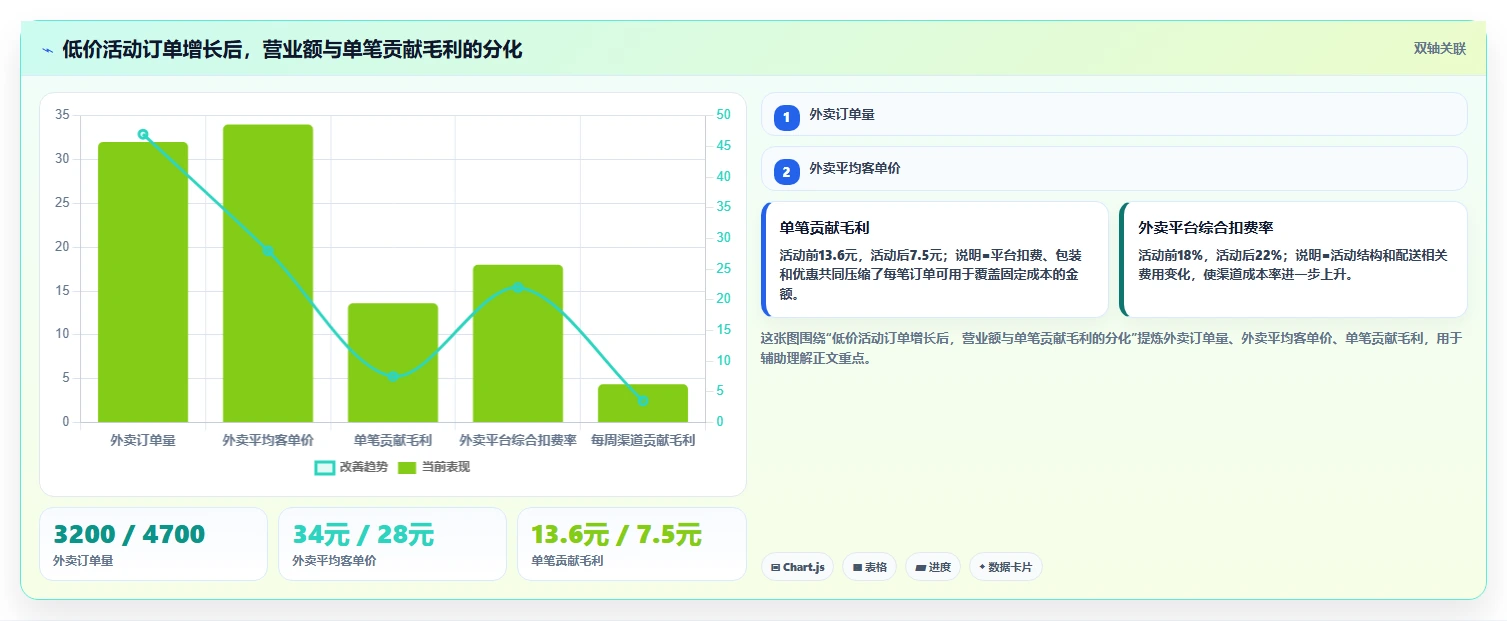This screenshot has width=1507, height=621.
Task: Click the line point above 外卖订单量
Action: point(143,134)
